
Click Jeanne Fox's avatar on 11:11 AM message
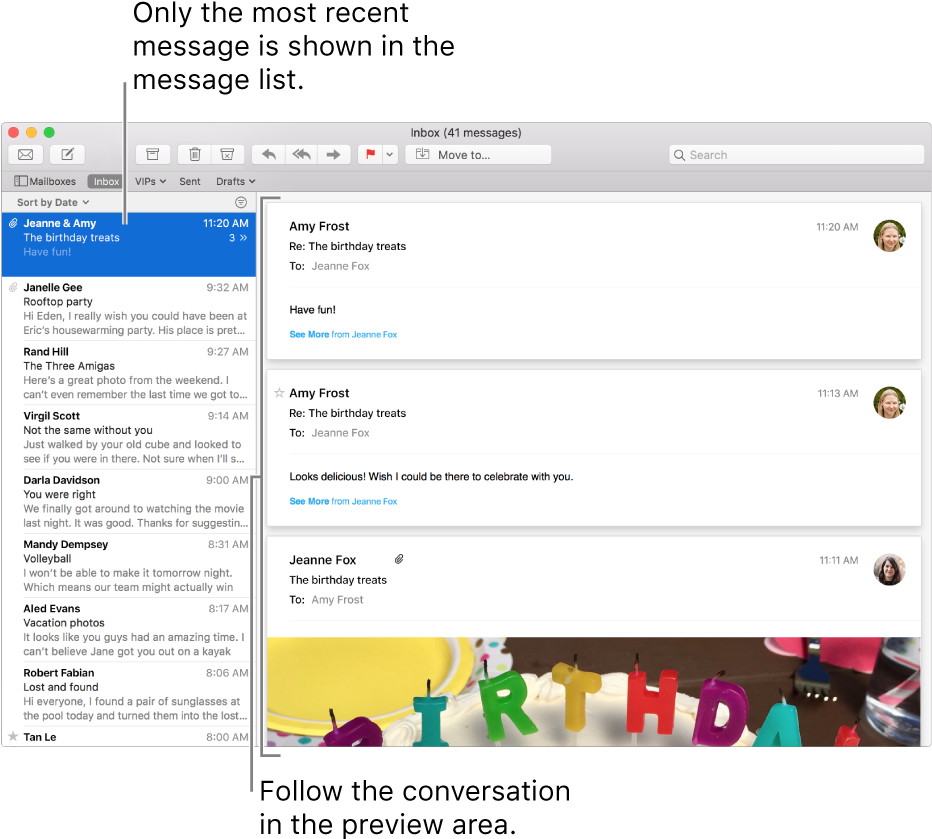click(889, 570)
